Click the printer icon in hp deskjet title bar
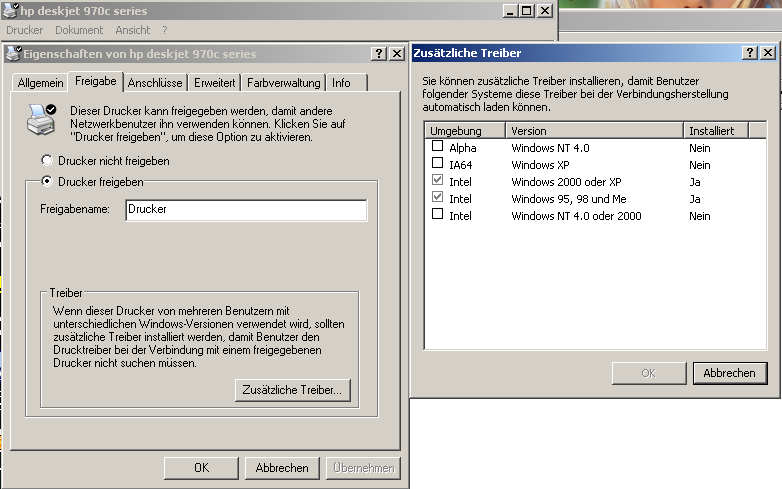This screenshot has width=782, height=489. [10, 10]
